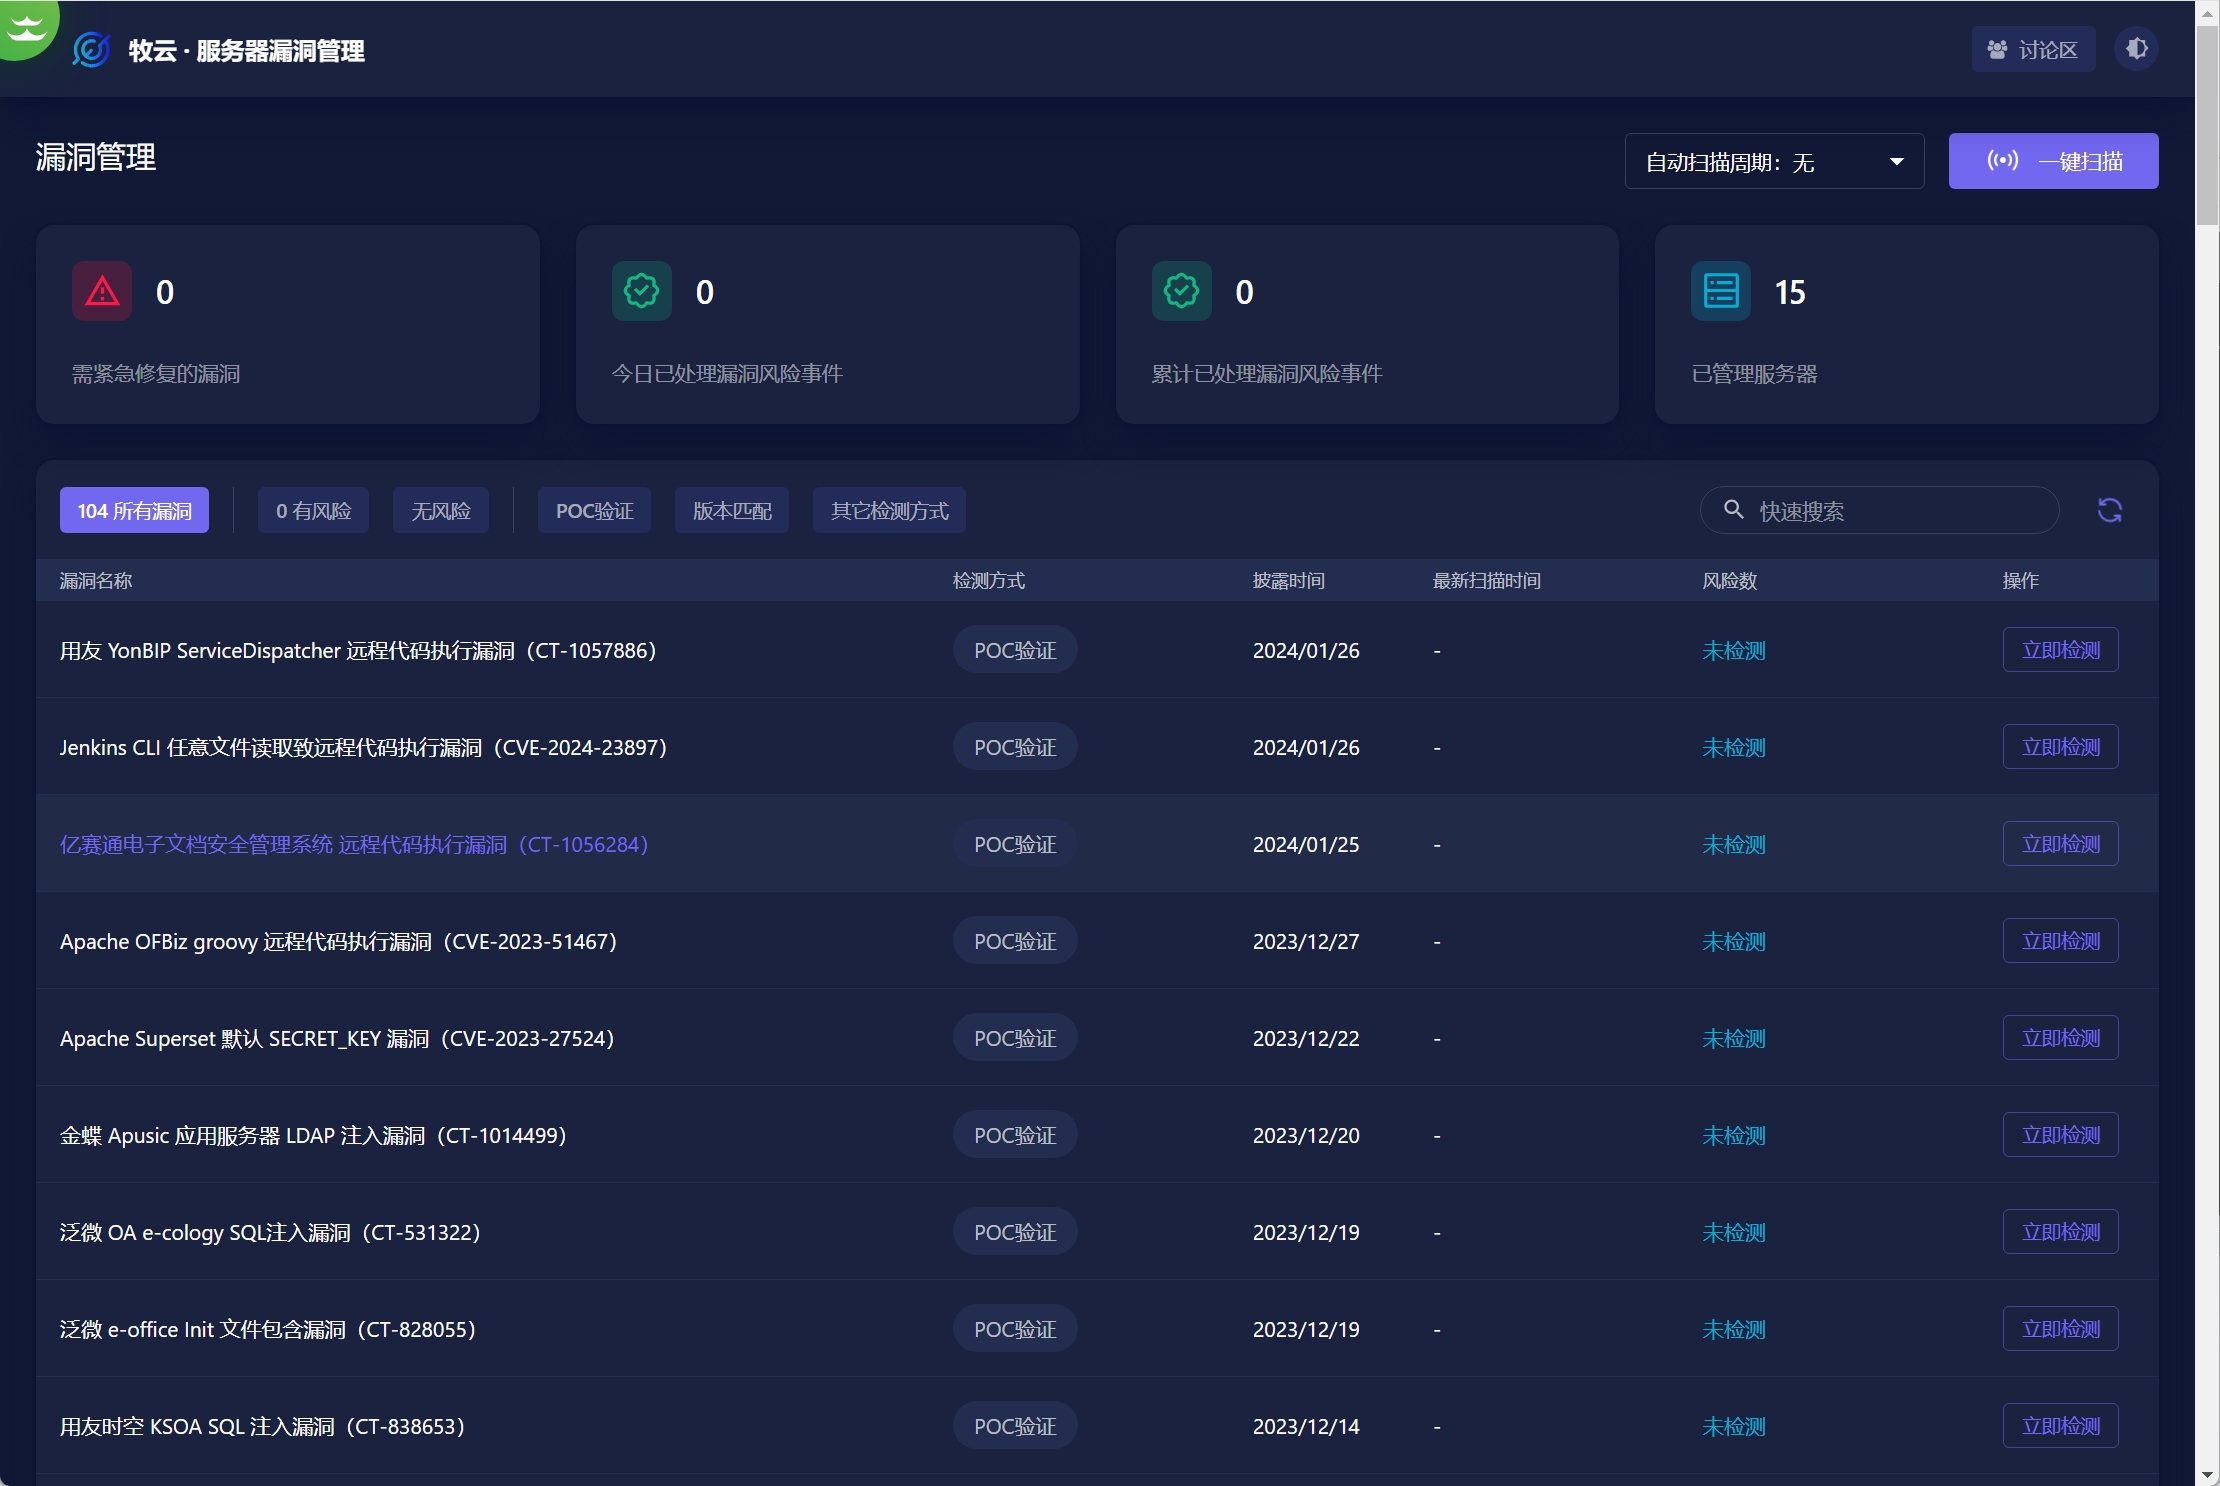
Task: Click date 2023/12/14 in 用友时空 row
Action: point(1306,1427)
